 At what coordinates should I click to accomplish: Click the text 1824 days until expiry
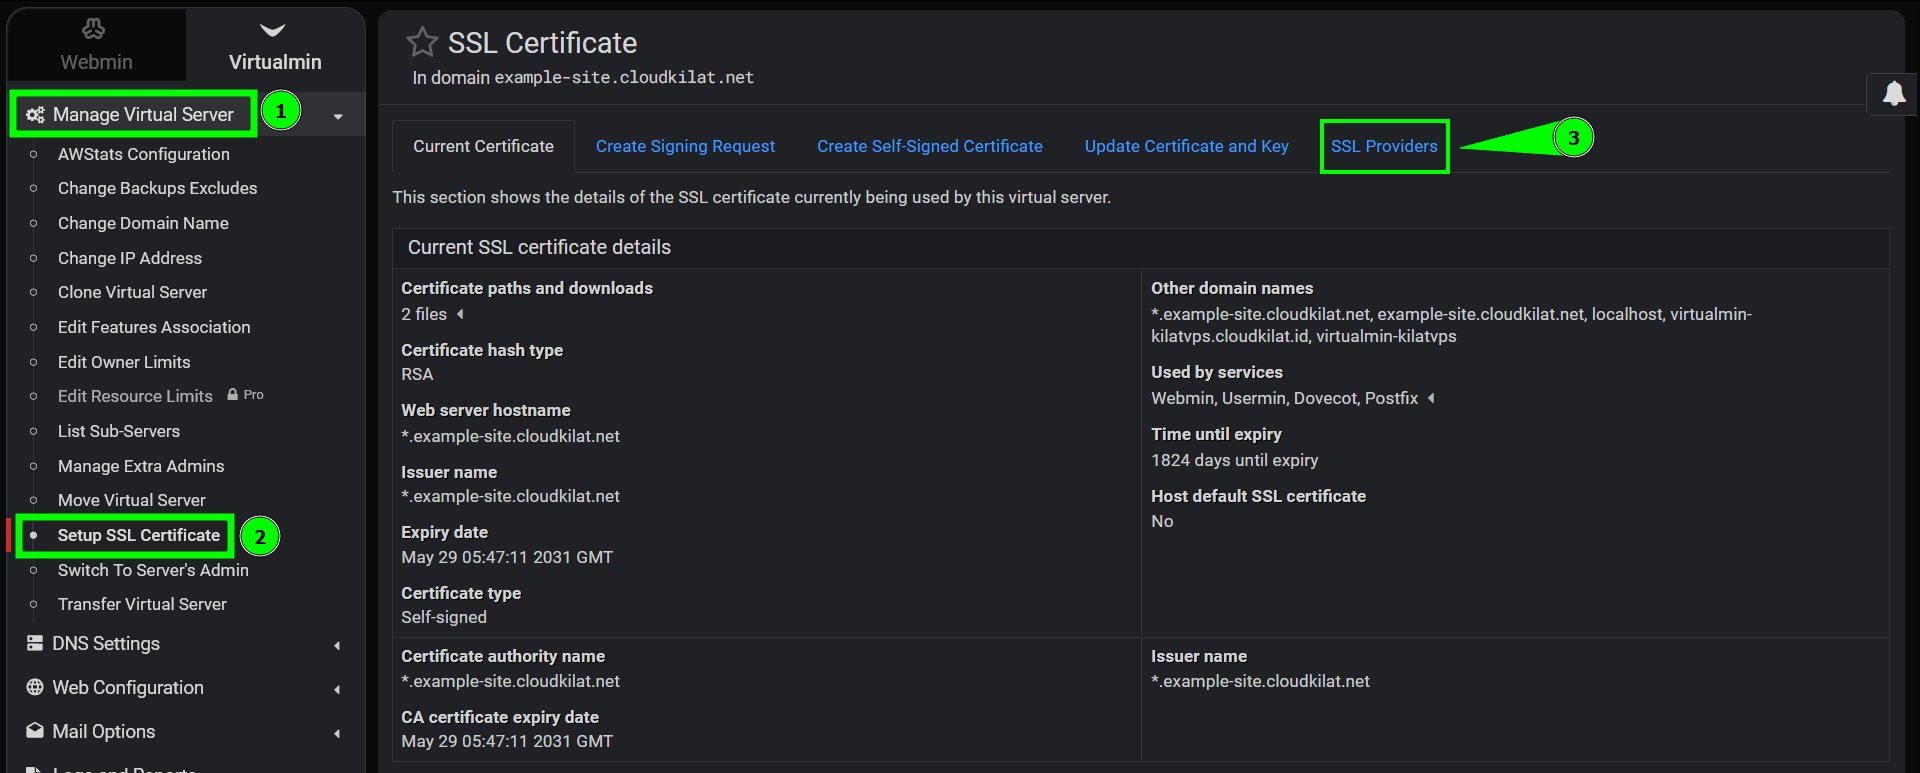(x=1234, y=460)
